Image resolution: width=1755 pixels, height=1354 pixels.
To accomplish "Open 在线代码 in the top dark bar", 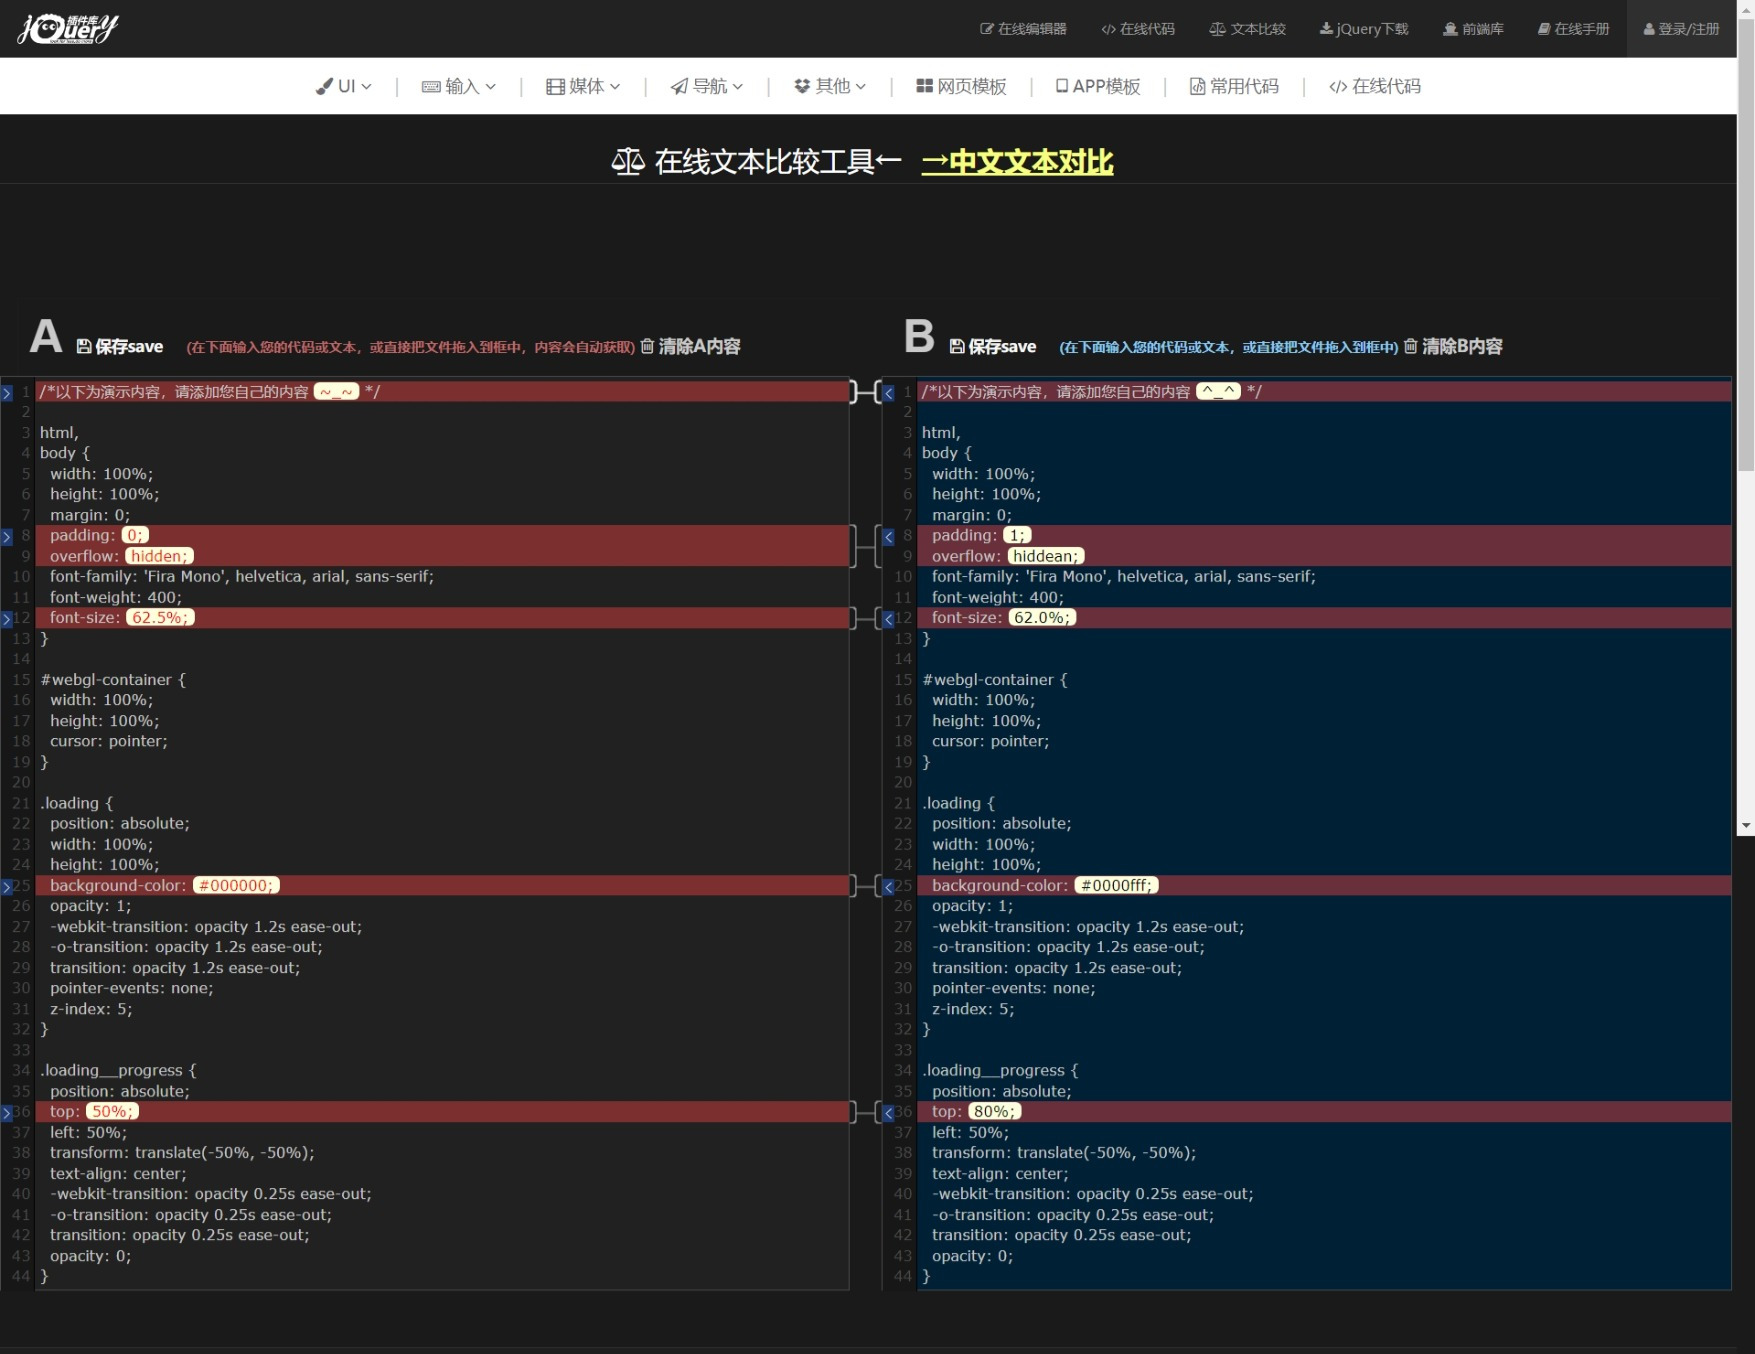I will (x=1138, y=29).
